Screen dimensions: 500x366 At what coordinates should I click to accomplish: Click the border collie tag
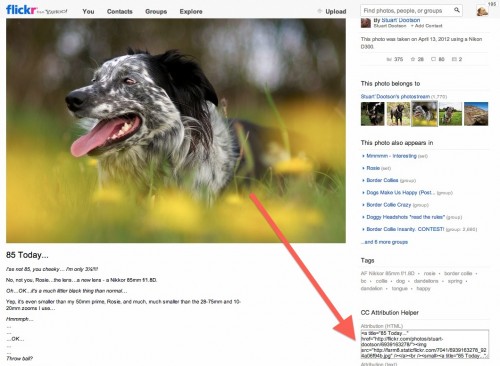tap(458, 273)
